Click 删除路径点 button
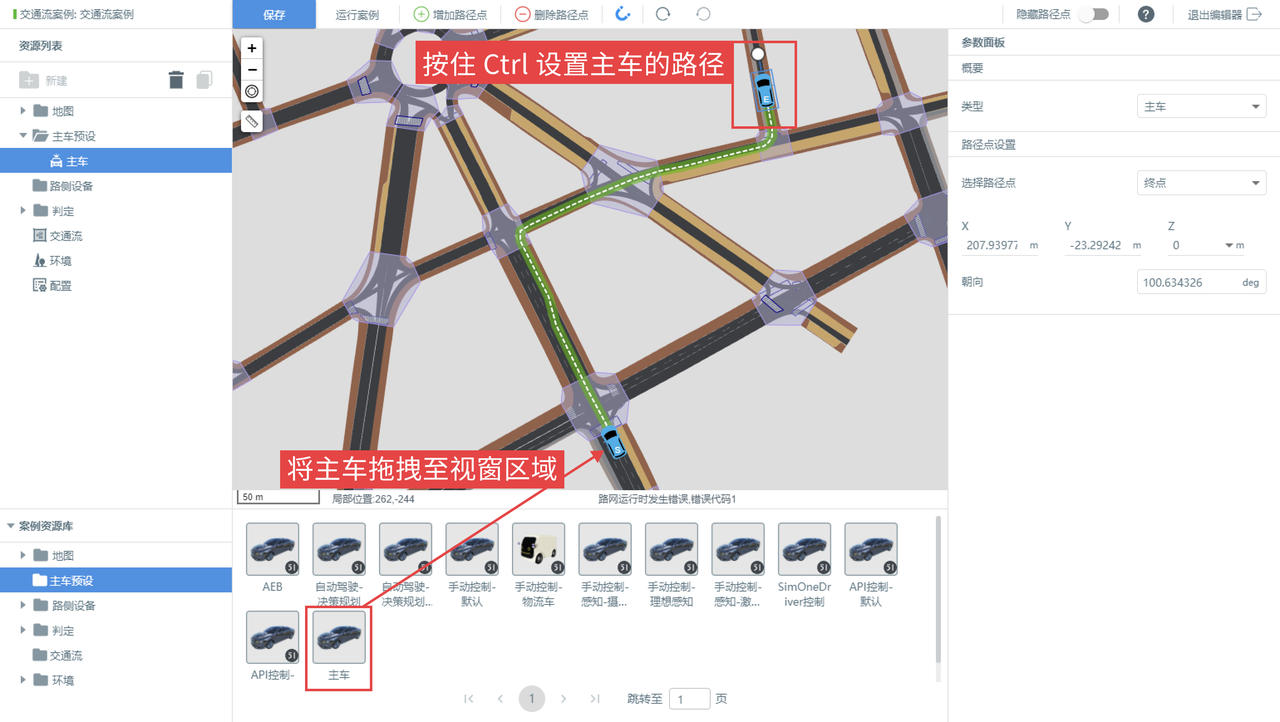This screenshot has width=1280, height=722. tap(551, 14)
